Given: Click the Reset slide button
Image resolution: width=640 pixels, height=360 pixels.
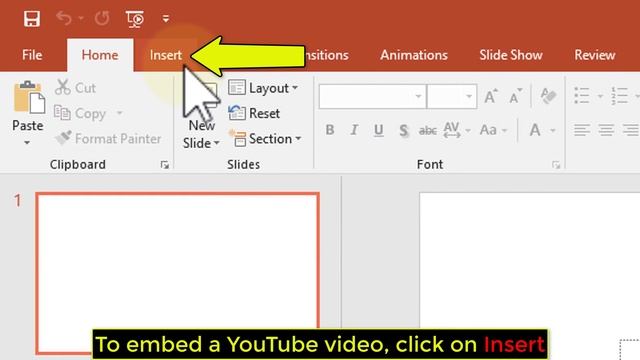Looking at the screenshot, I should (254, 113).
